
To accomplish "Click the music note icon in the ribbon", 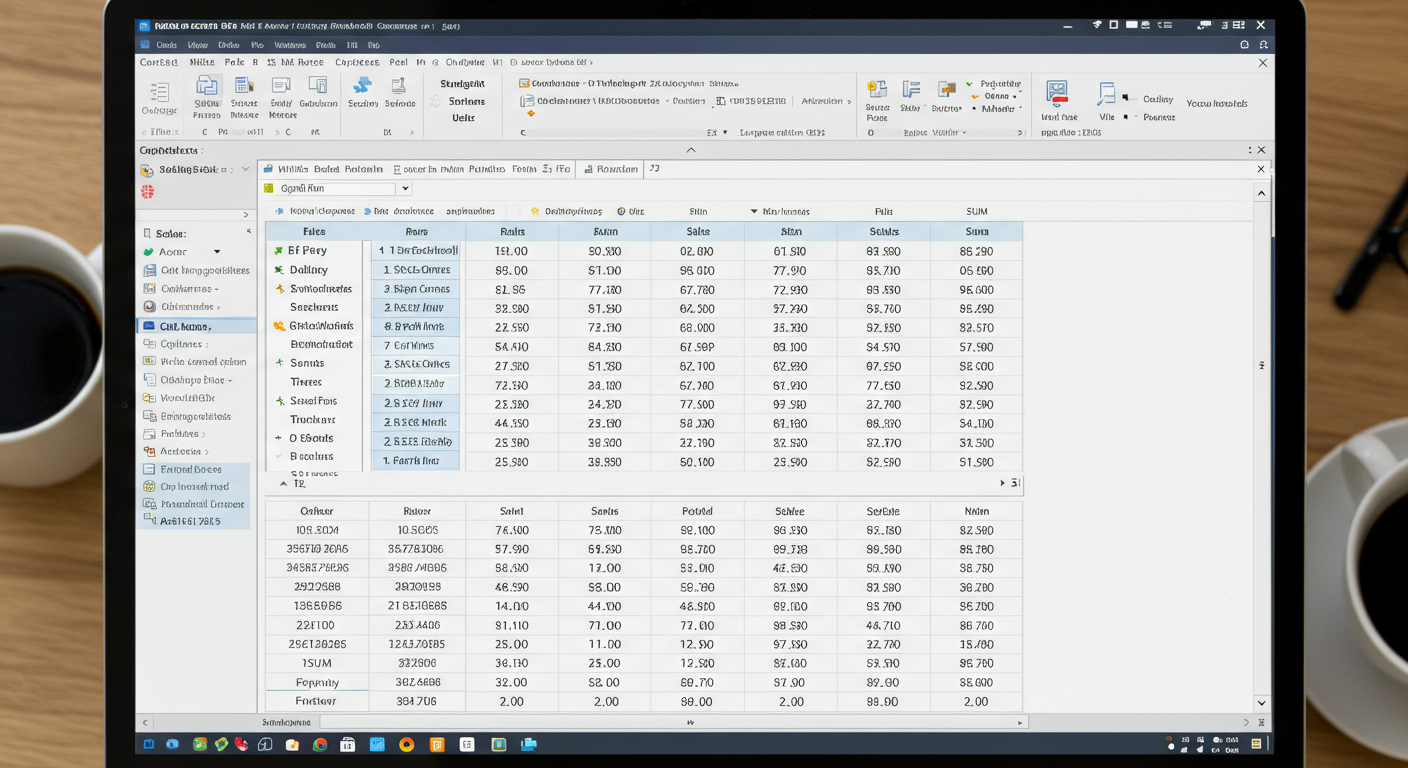I will (1105, 94).
